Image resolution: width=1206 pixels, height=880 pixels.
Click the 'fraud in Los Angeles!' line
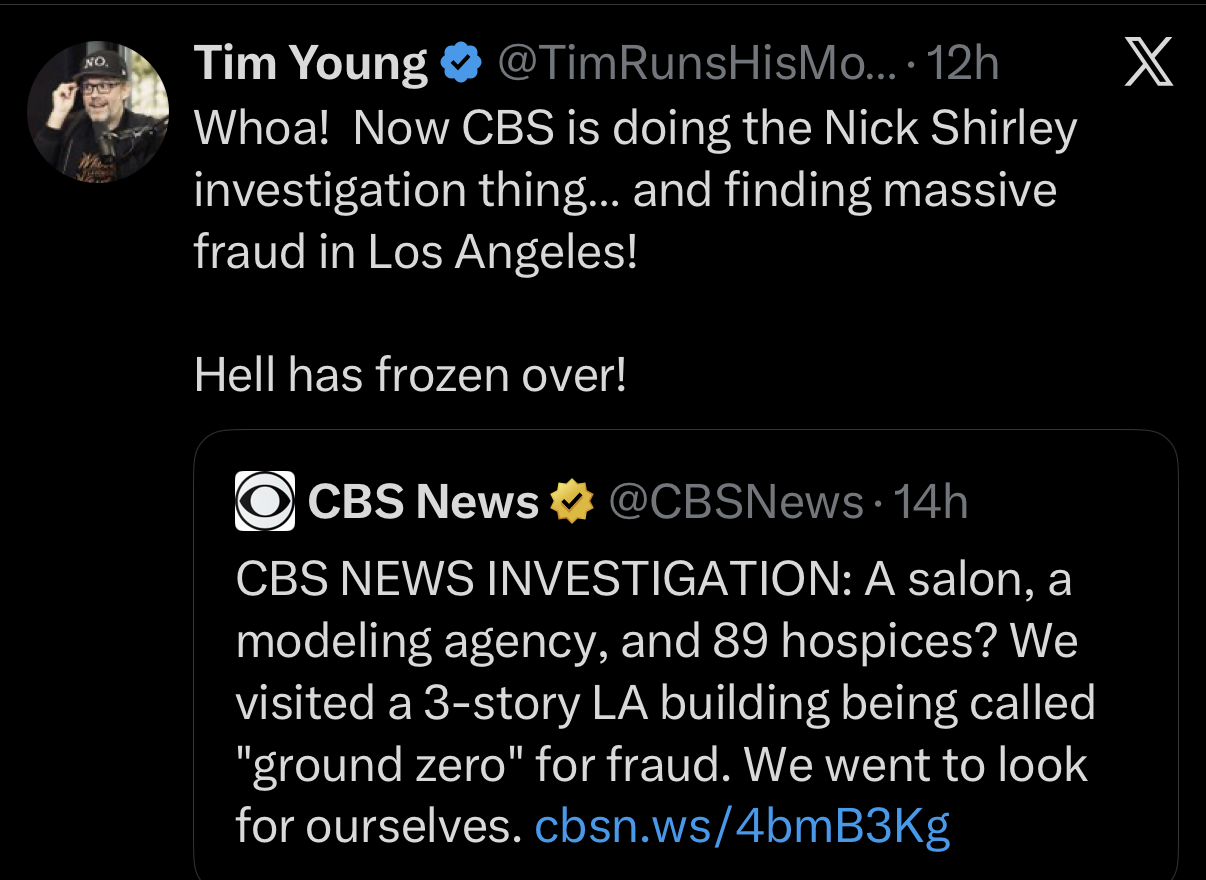point(414,252)
